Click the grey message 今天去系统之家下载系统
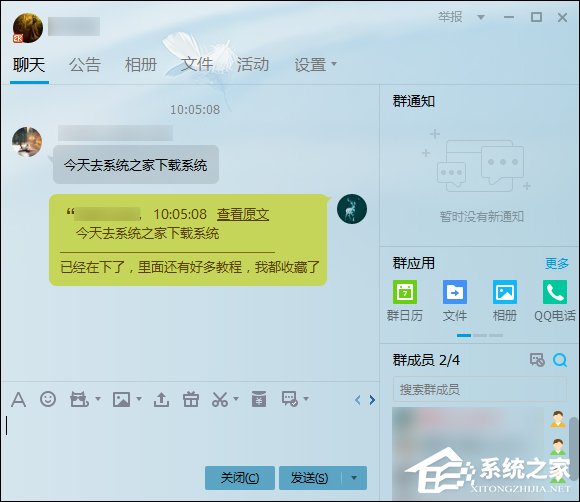This screenshot has width=580, height=502. (135, 165)
